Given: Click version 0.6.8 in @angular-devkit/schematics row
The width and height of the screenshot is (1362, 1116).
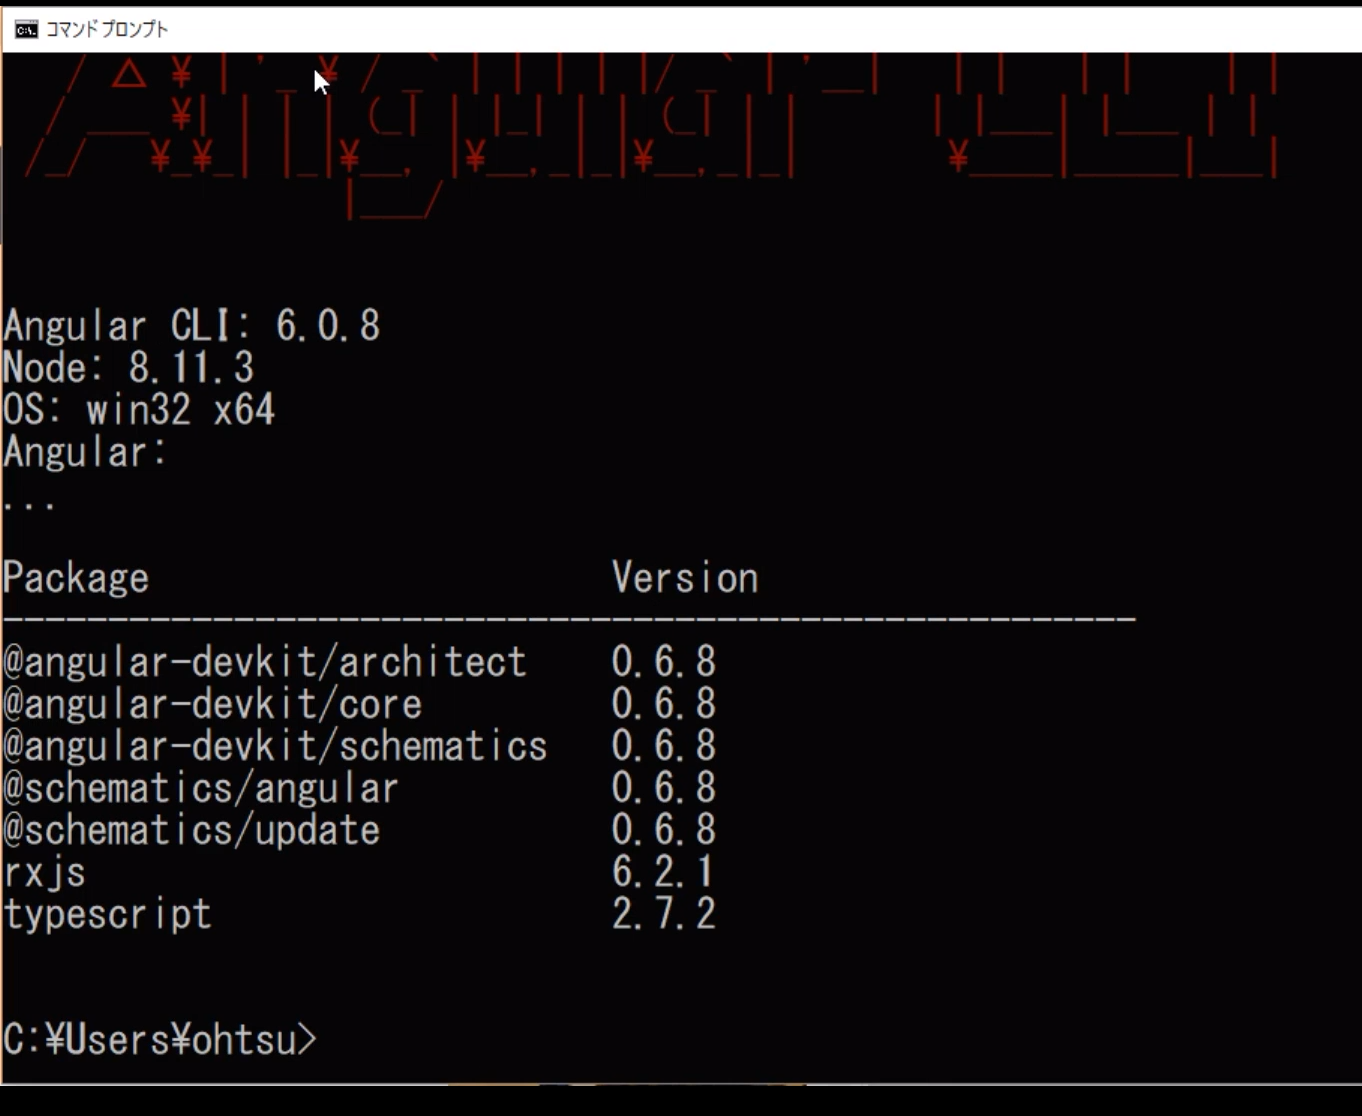Looking at the screenshot, I should (x=664, y=746).
